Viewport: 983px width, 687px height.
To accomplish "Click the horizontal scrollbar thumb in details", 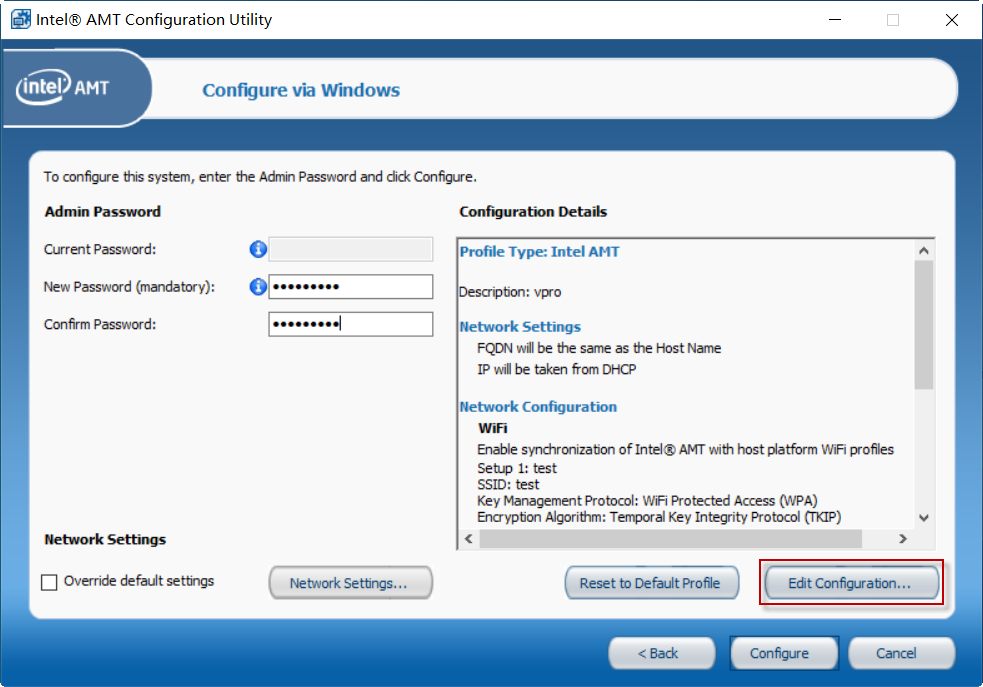I will coord(670,538).
